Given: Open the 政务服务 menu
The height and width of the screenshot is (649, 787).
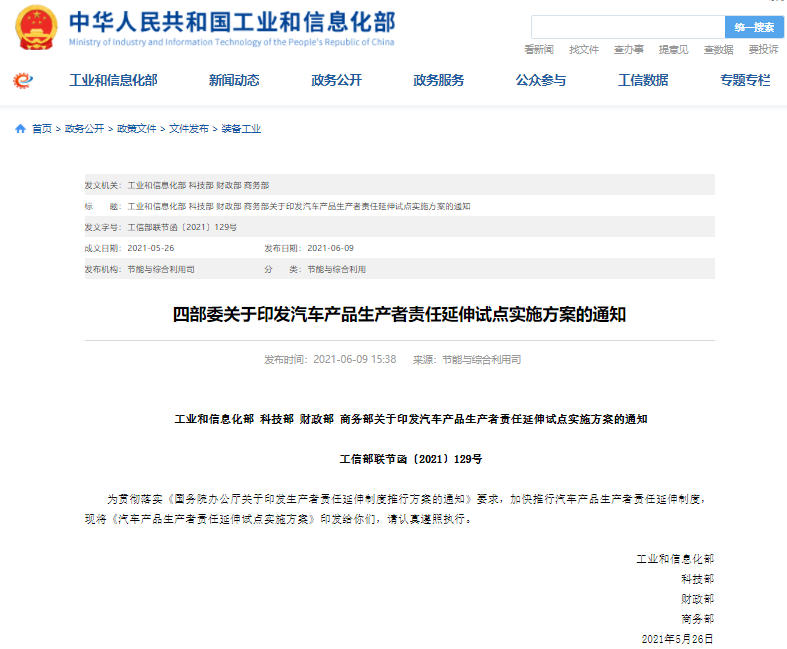Looking at the screenshot, I should tap(438, 81).
